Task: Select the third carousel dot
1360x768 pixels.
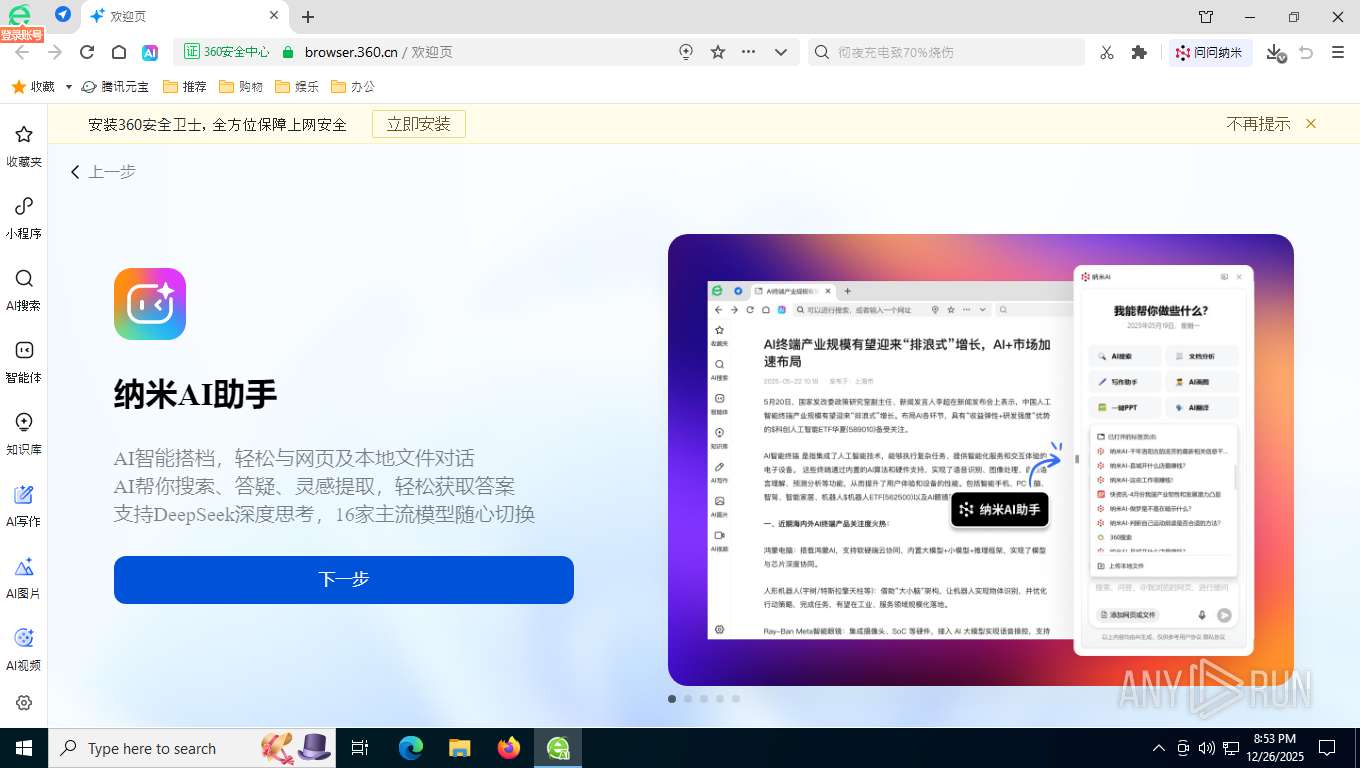Action: [704, 699]
